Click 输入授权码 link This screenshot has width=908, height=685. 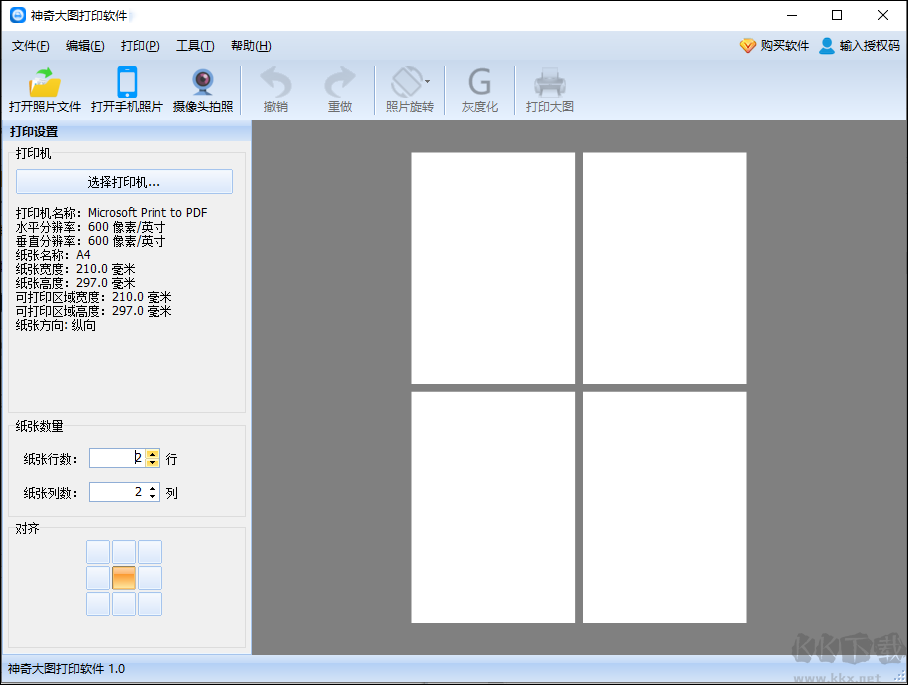point(860,46)
